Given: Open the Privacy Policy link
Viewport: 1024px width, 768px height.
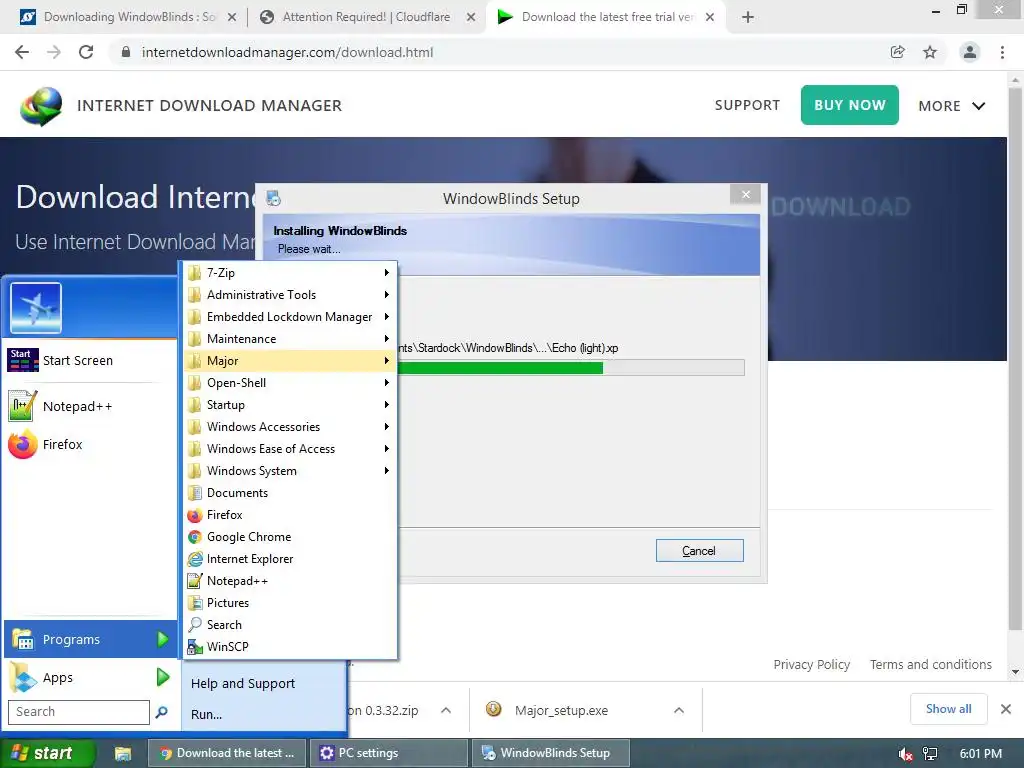Looking at the screenshot, I should [x=812, y=665].
